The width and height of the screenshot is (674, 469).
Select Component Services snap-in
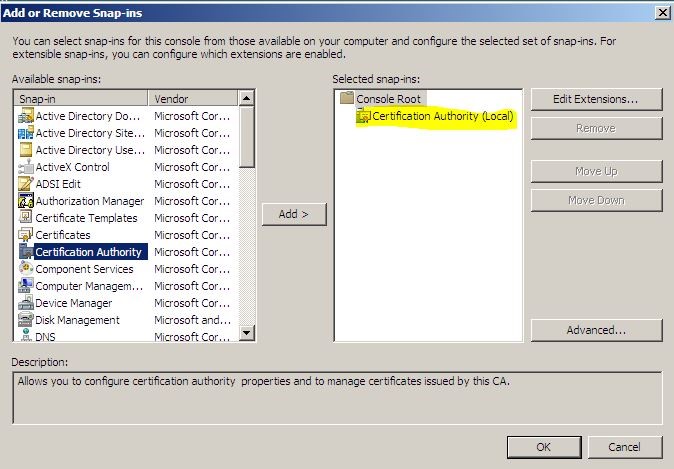click(84, 269)
